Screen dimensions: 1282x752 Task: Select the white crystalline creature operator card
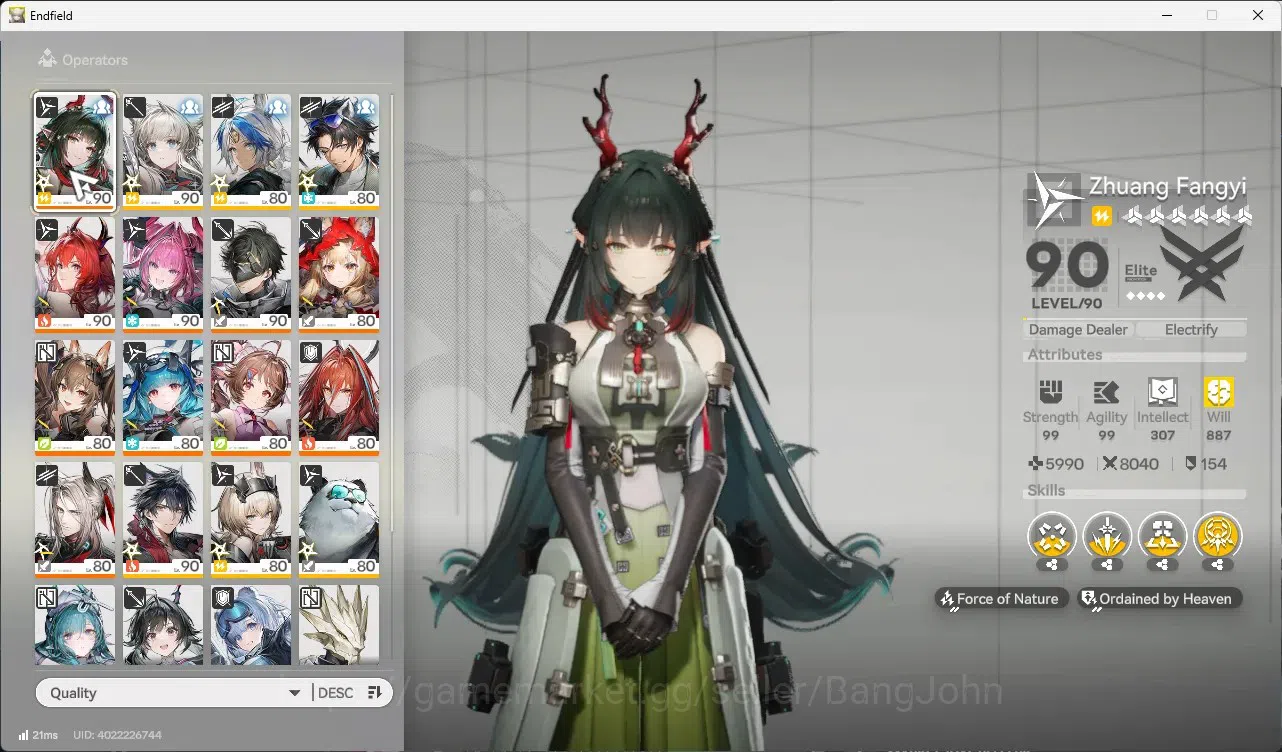pyautogui.click(x=339, y=625)
